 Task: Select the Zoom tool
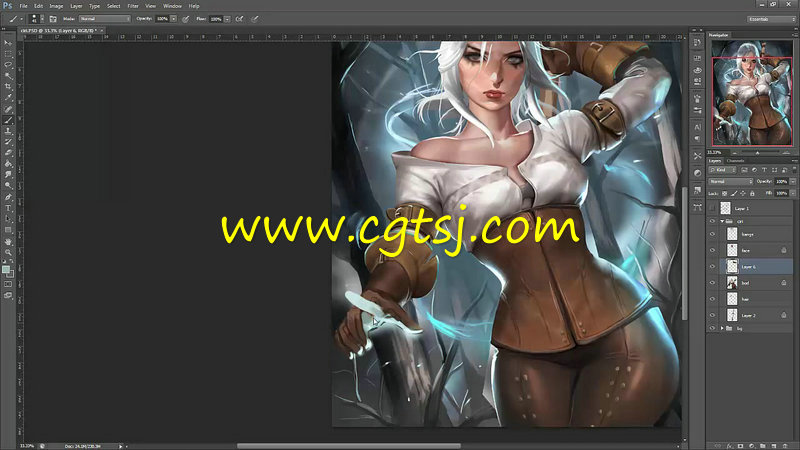(x=8, y=252)
